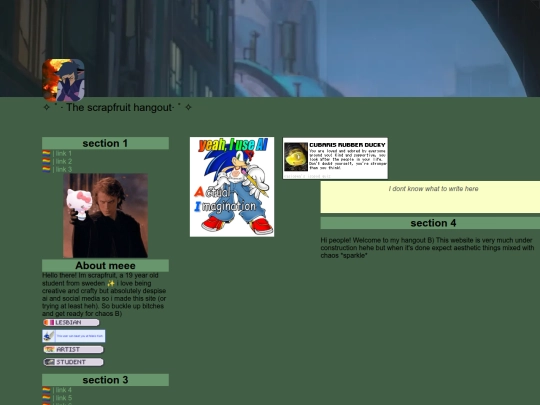
Task: Click the 'section 1' header
Action: click(105, 143)
